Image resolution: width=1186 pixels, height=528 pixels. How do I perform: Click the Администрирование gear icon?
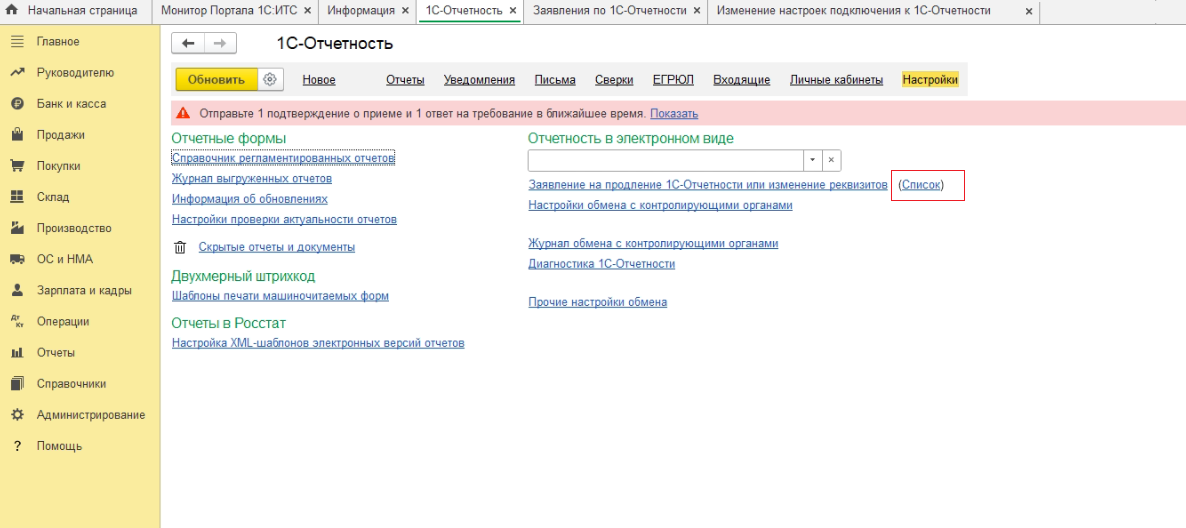click(x=17, y=415)
